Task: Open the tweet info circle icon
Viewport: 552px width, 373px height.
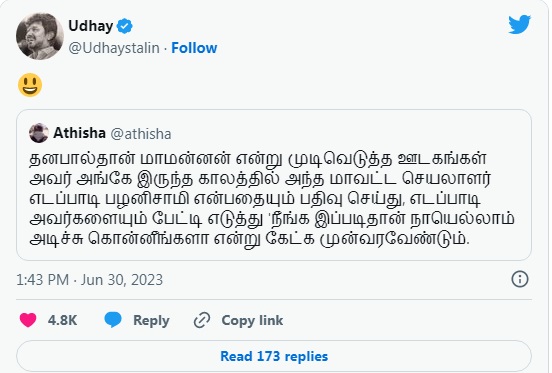Action: point(520,279)
